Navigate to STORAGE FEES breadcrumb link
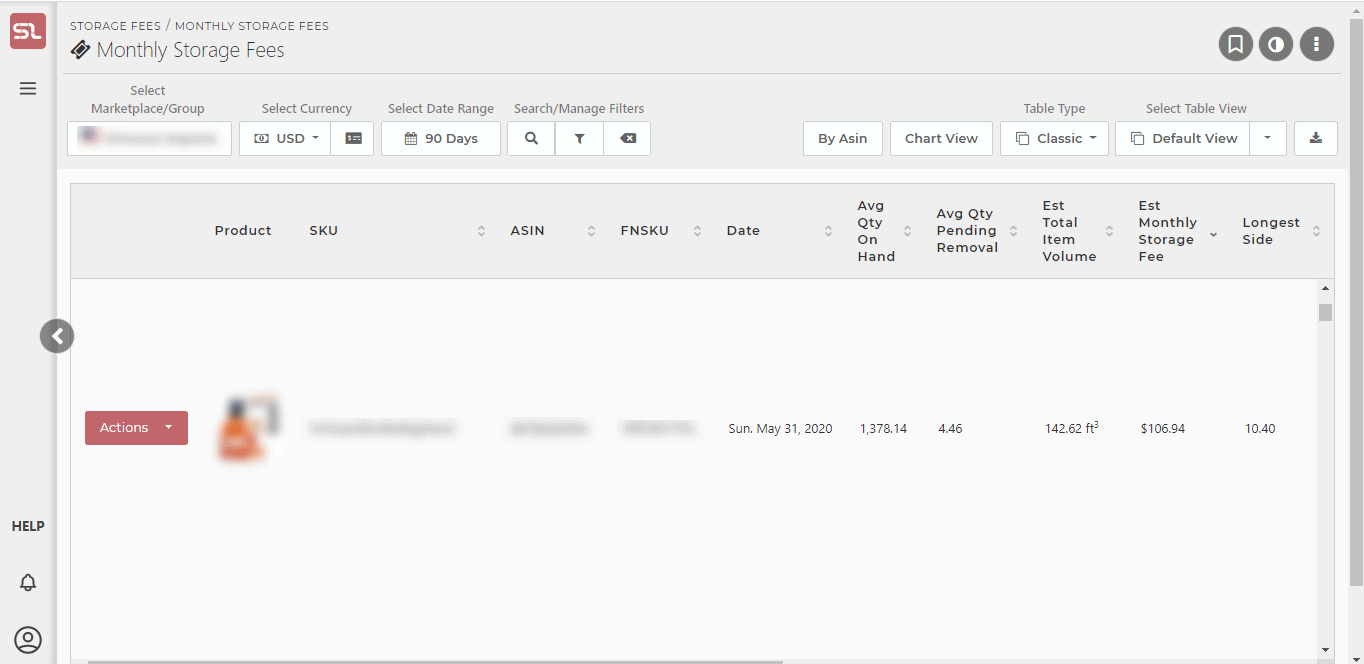 115,25
